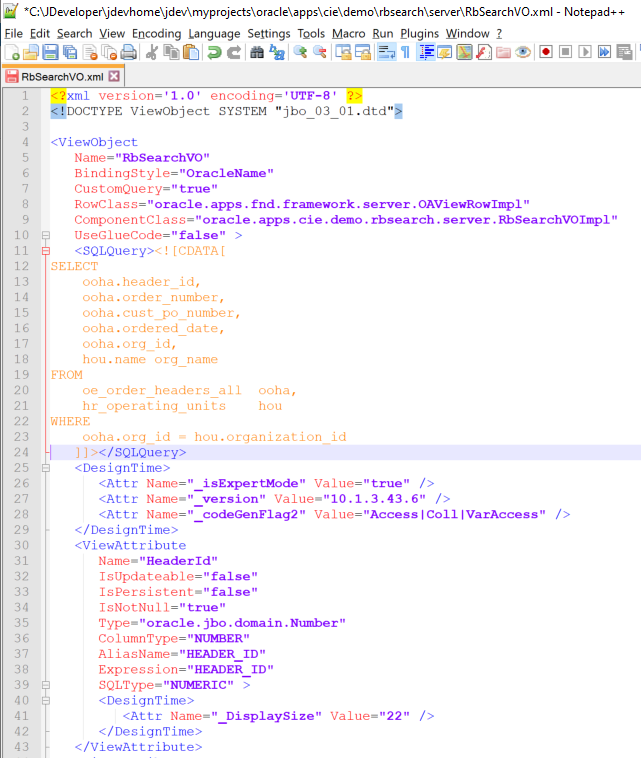Cut the selection with the scissors icon
Image resolution: width=641 pixels, height=758 pixels.
coord(152,52)
